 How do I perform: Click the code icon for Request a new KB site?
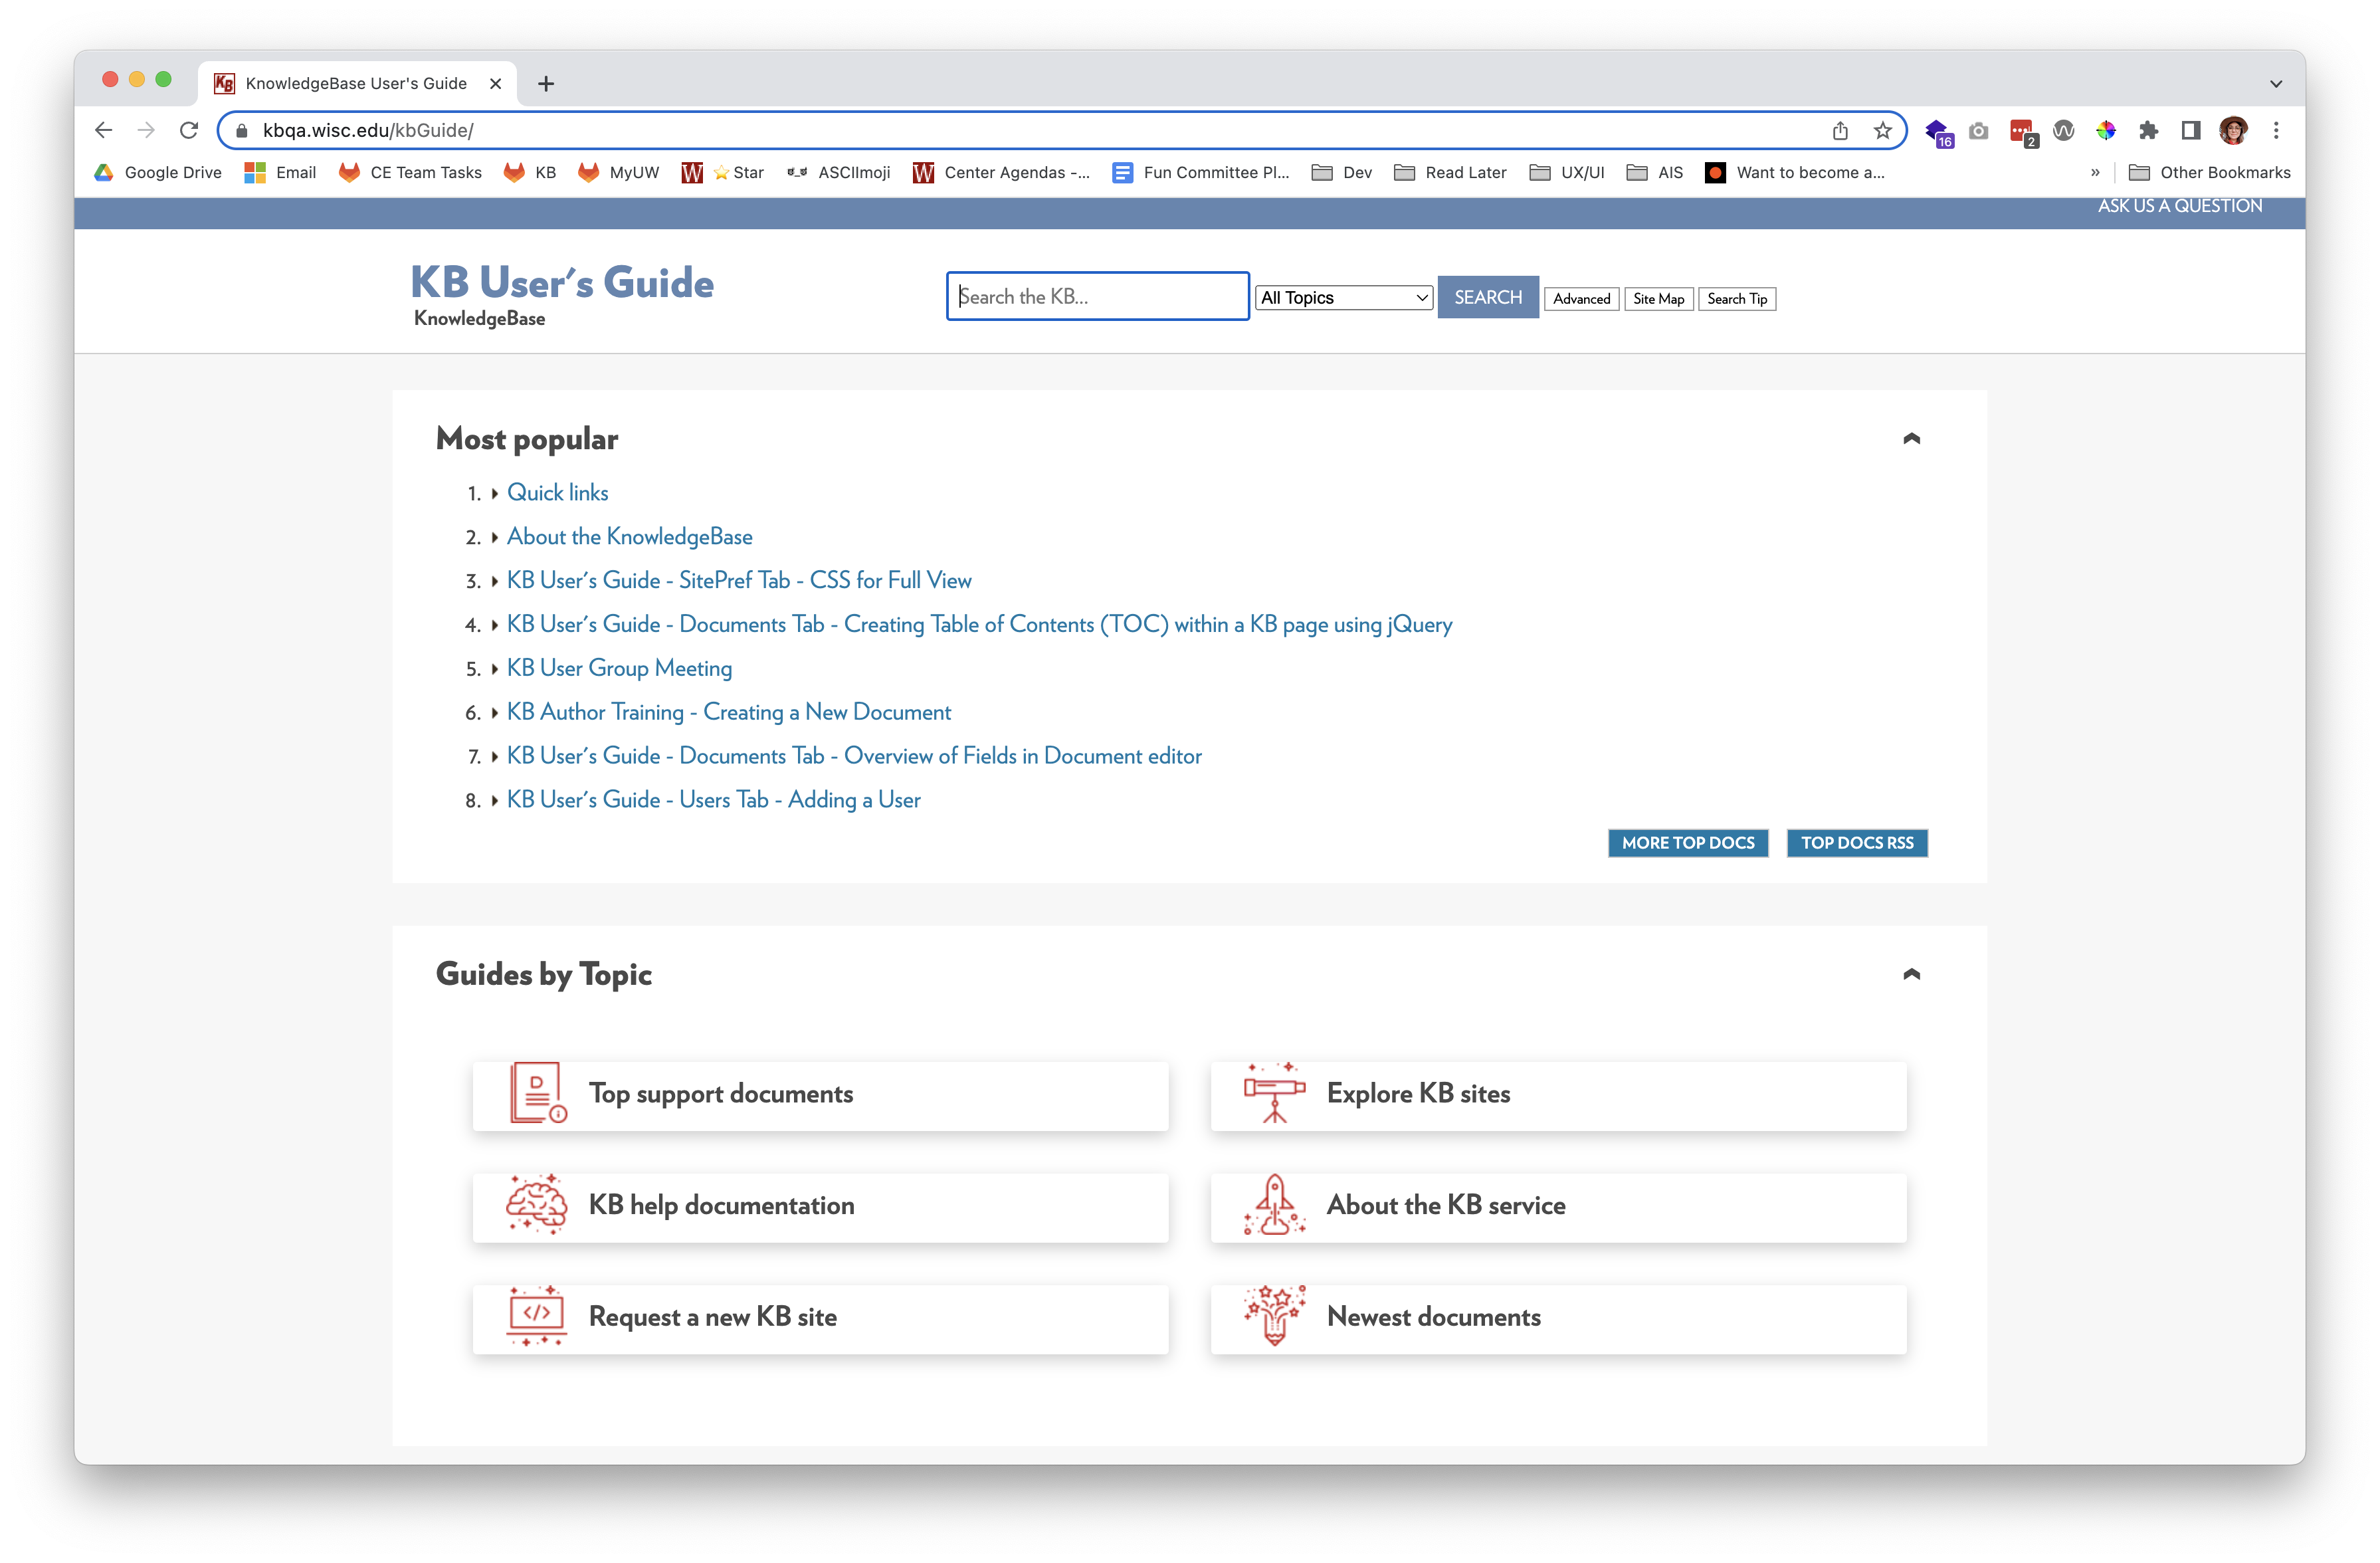[x=537, y=1316]
